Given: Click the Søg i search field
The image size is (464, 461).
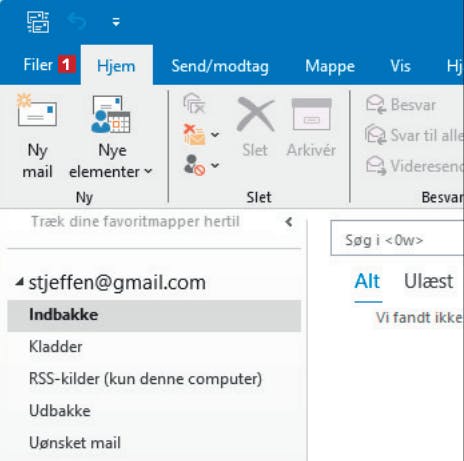Looking at the screenshot, I should [x=397, y=238].
